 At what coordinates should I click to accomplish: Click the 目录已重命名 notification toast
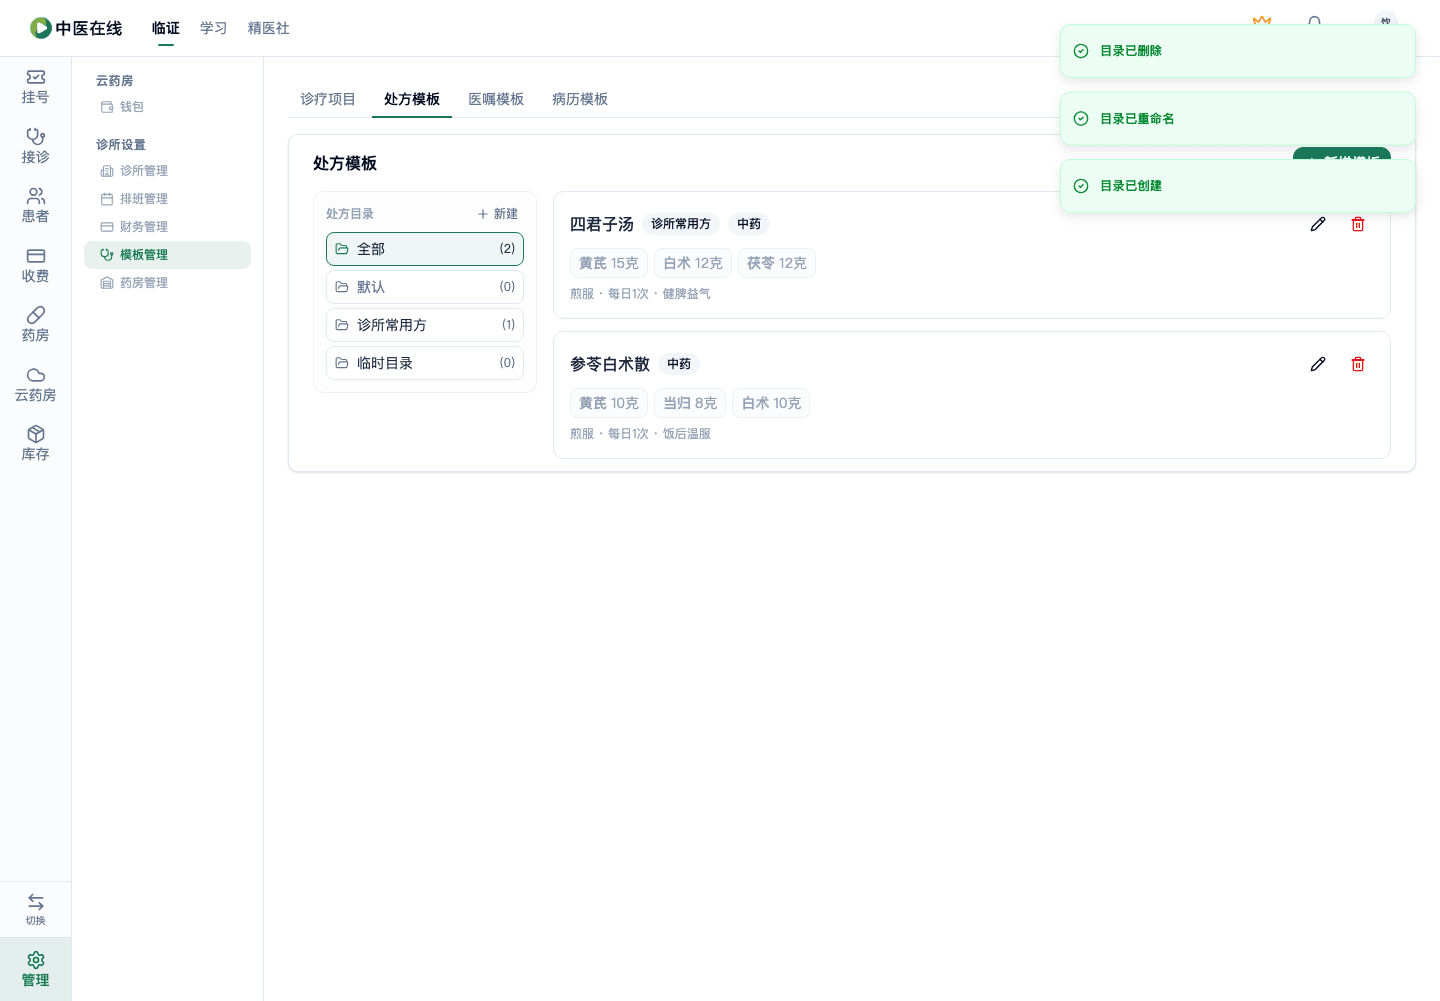pyautogui.click(x=1238, y=119)
